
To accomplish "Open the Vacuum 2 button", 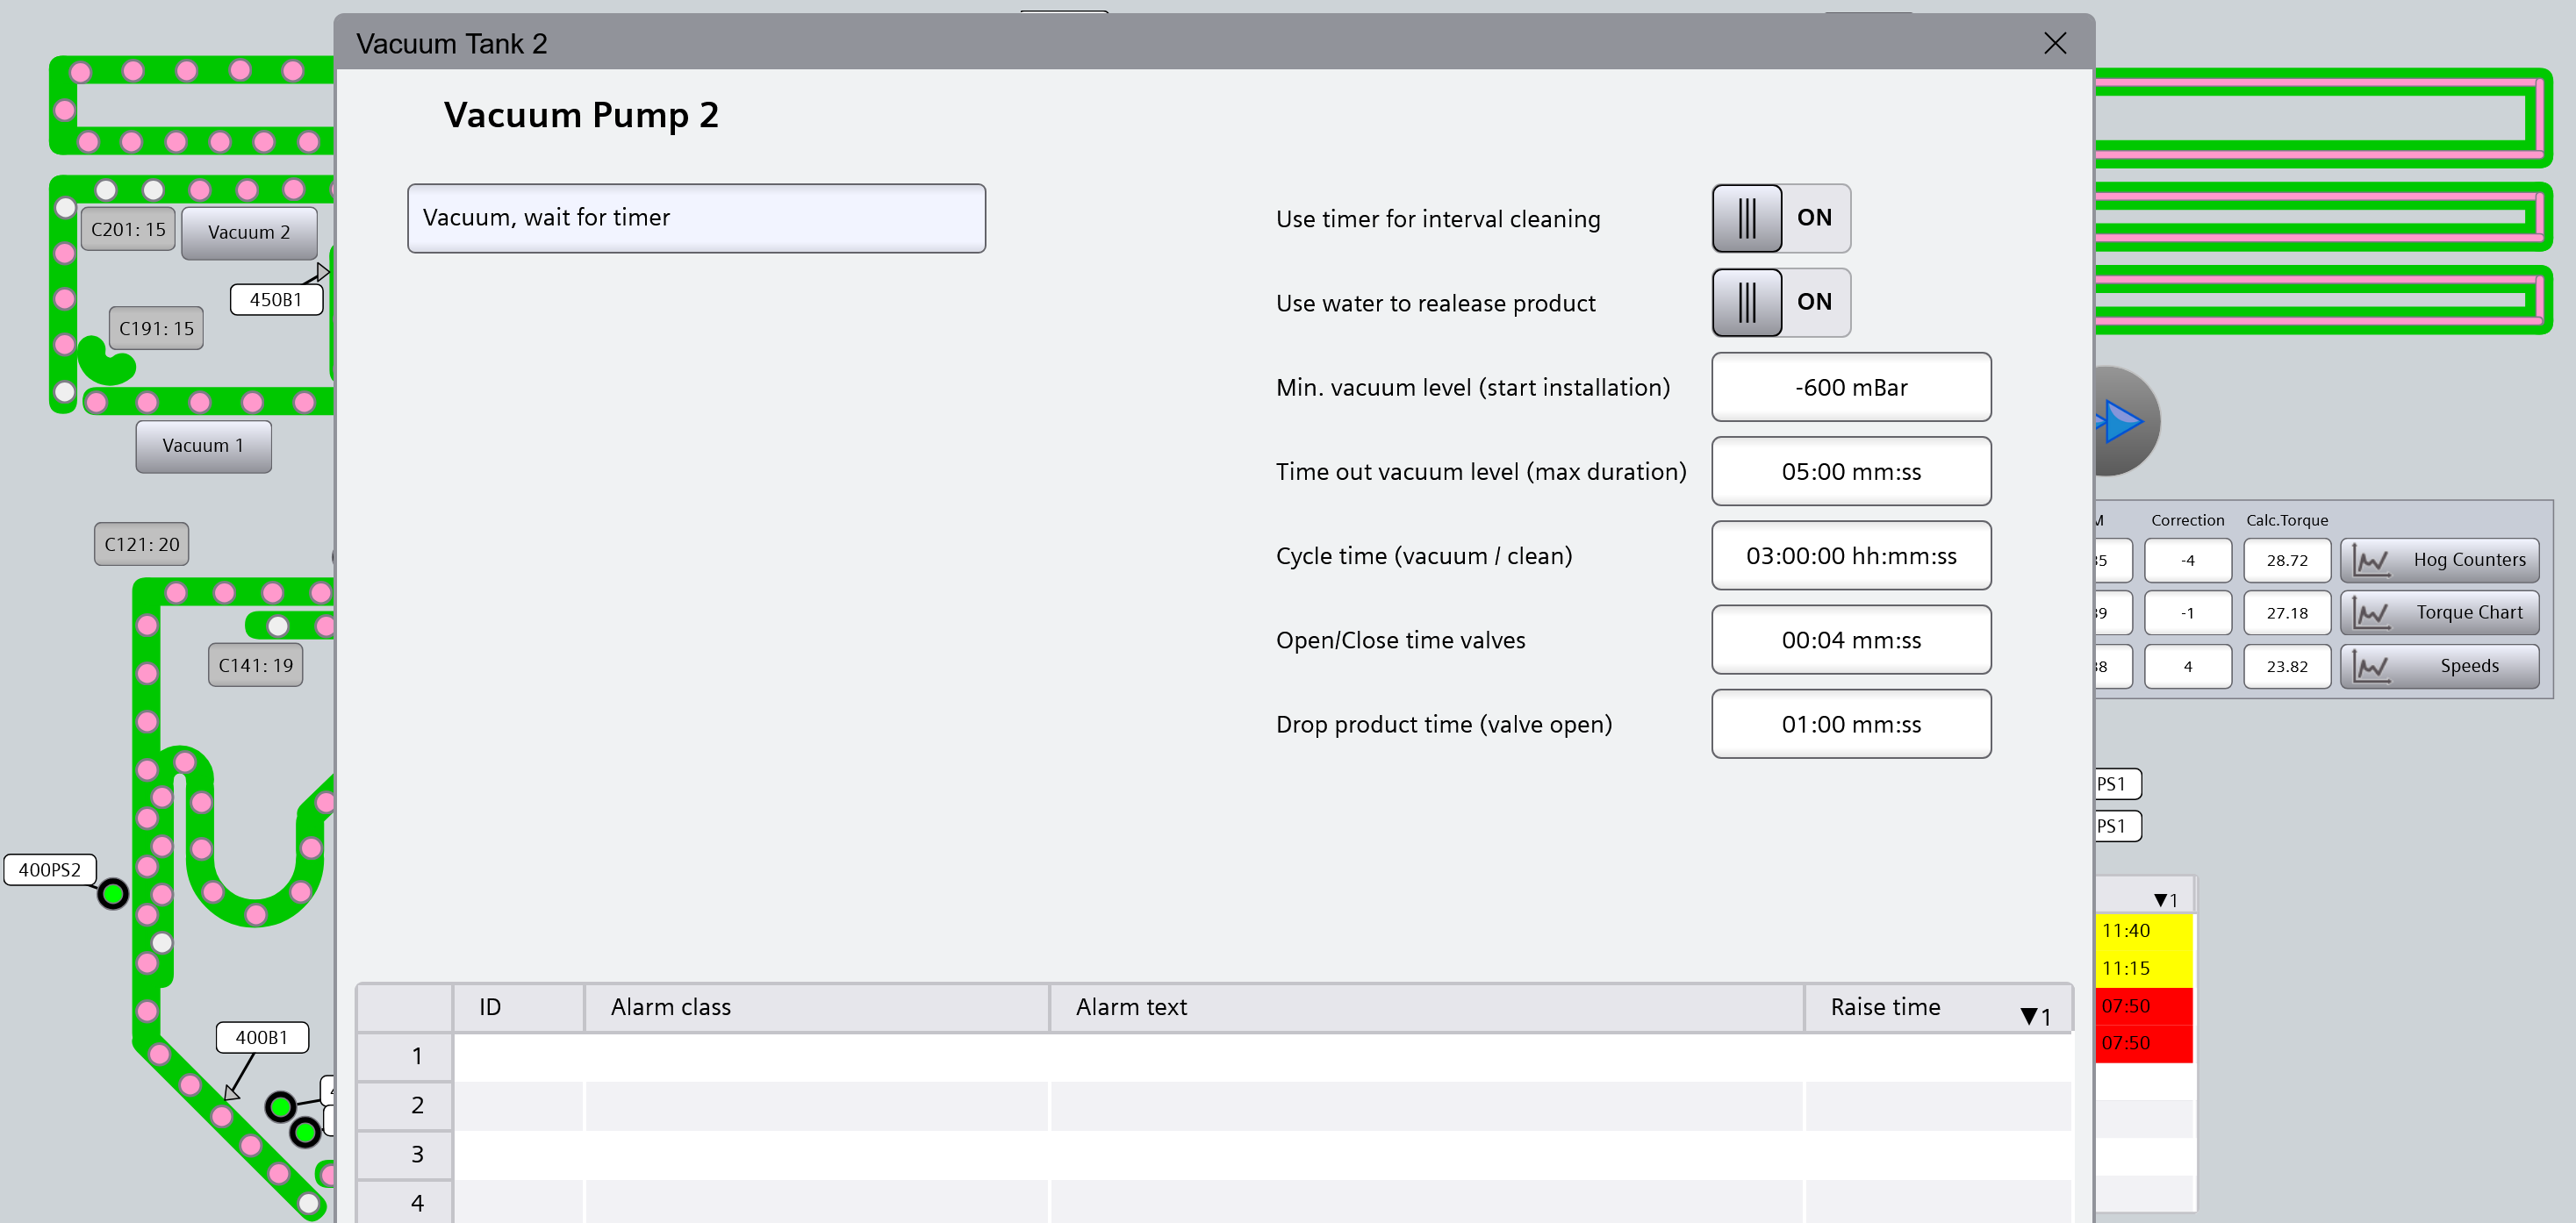I will pos(249,232).
